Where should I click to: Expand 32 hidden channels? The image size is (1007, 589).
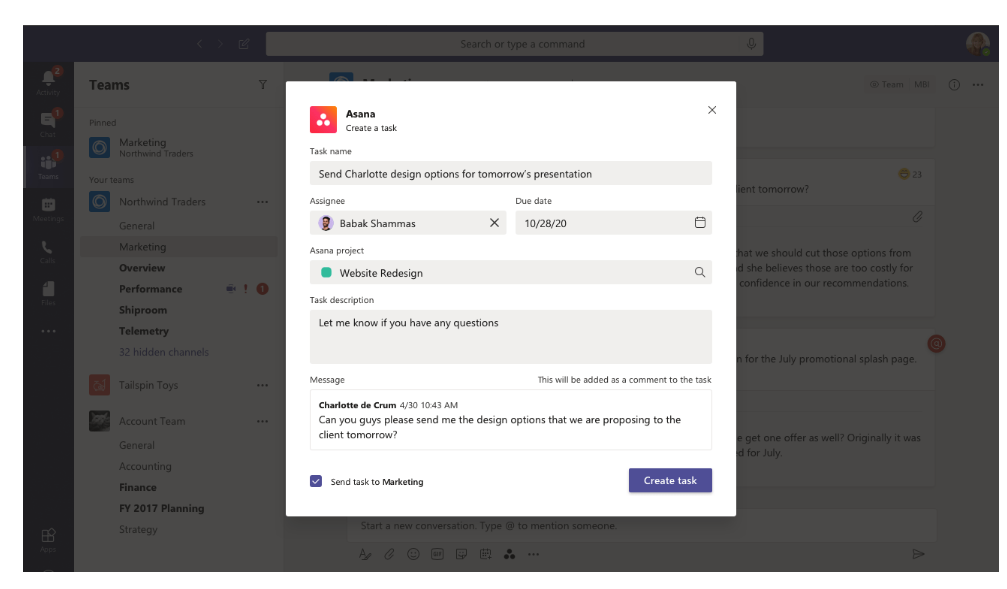pos(164,352)
